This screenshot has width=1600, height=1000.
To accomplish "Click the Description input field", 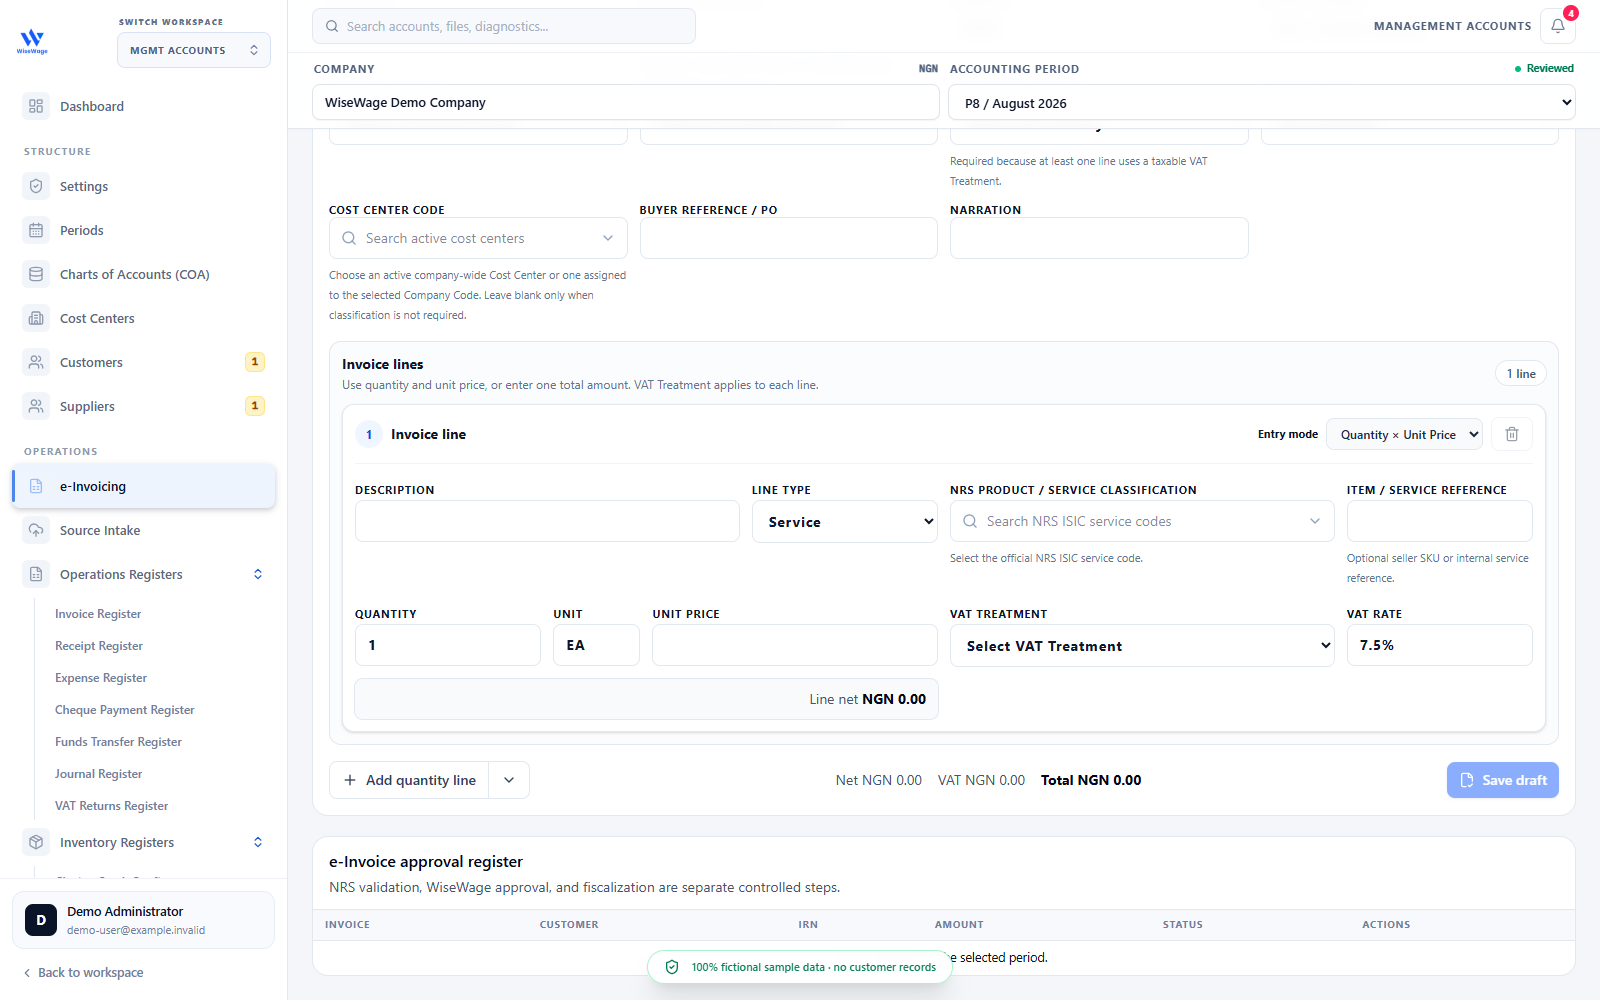I will (x=547, y=521).
